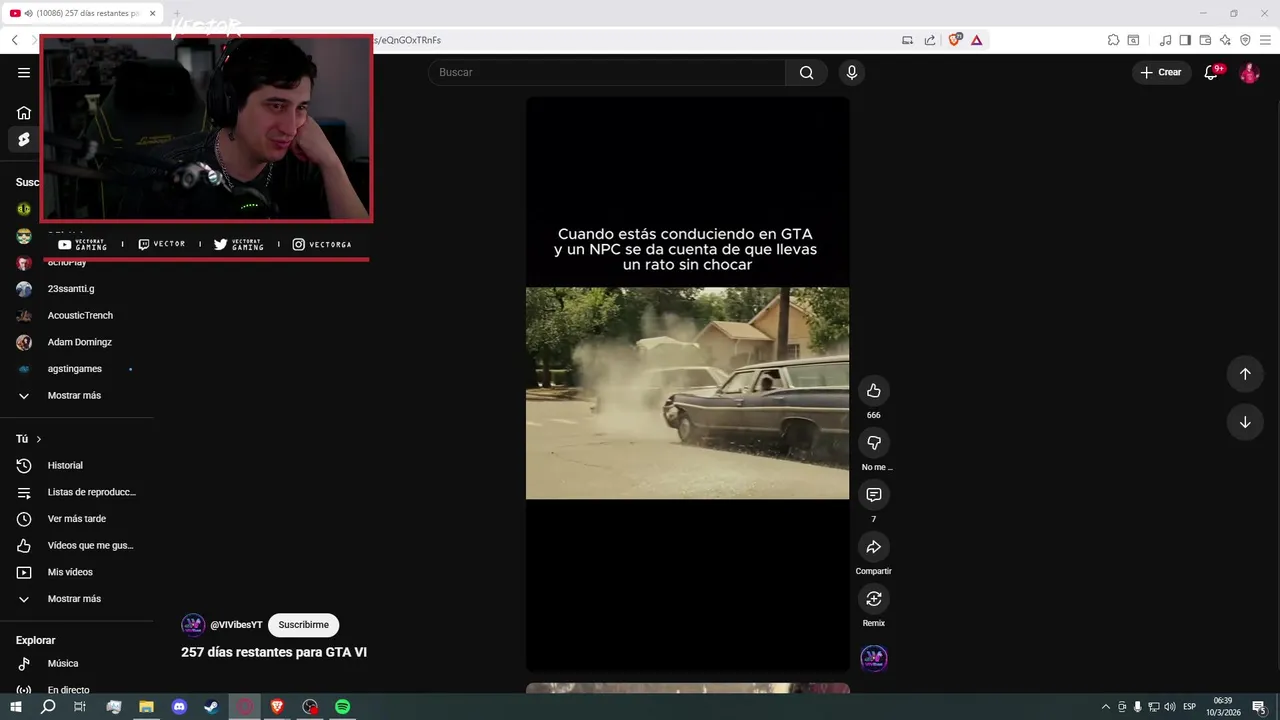Open the sound source thumbnail of Short
1280x720 pixels.
[874, 658]
